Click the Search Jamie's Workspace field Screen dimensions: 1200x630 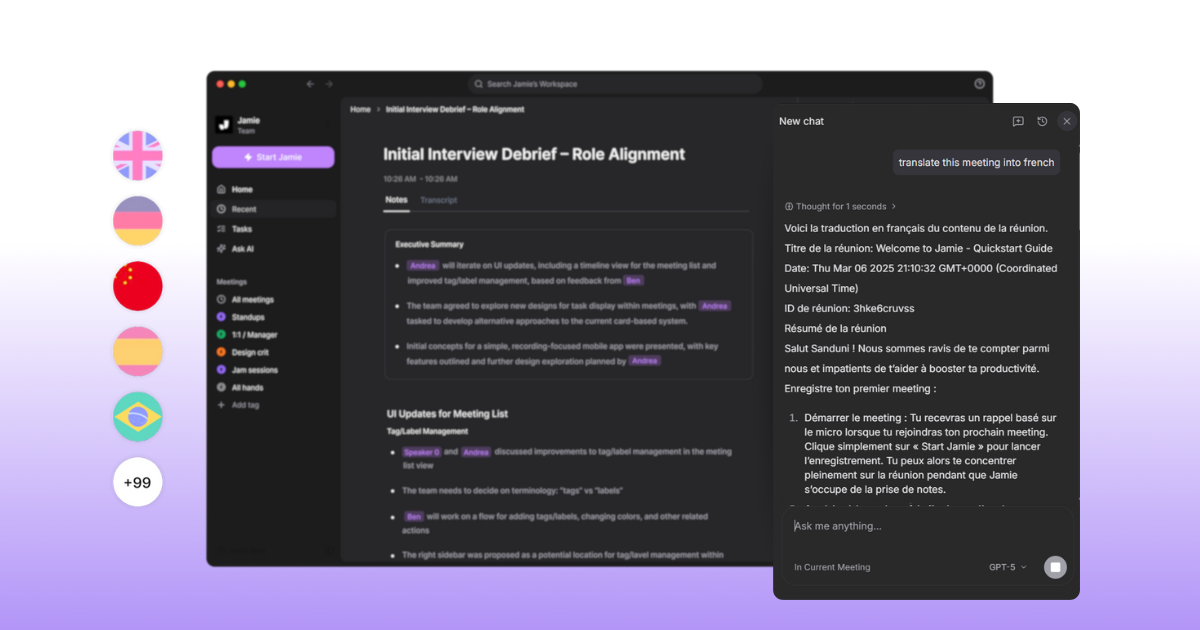click(615, 84)
